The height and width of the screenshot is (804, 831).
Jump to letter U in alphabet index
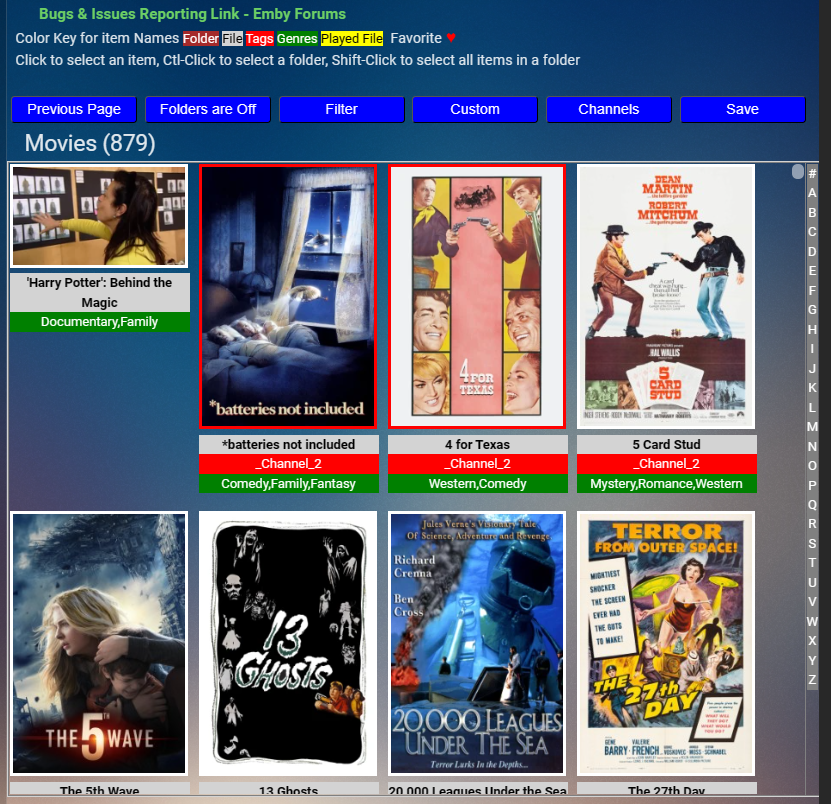[812, 582]
